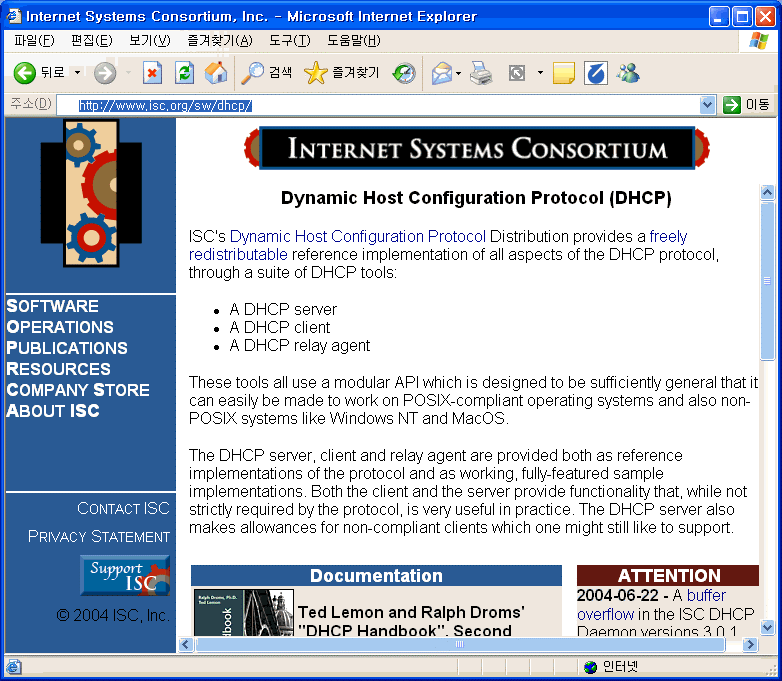
Task: Click the vertical scrollbar down arrow
Action: click(767, 627)
